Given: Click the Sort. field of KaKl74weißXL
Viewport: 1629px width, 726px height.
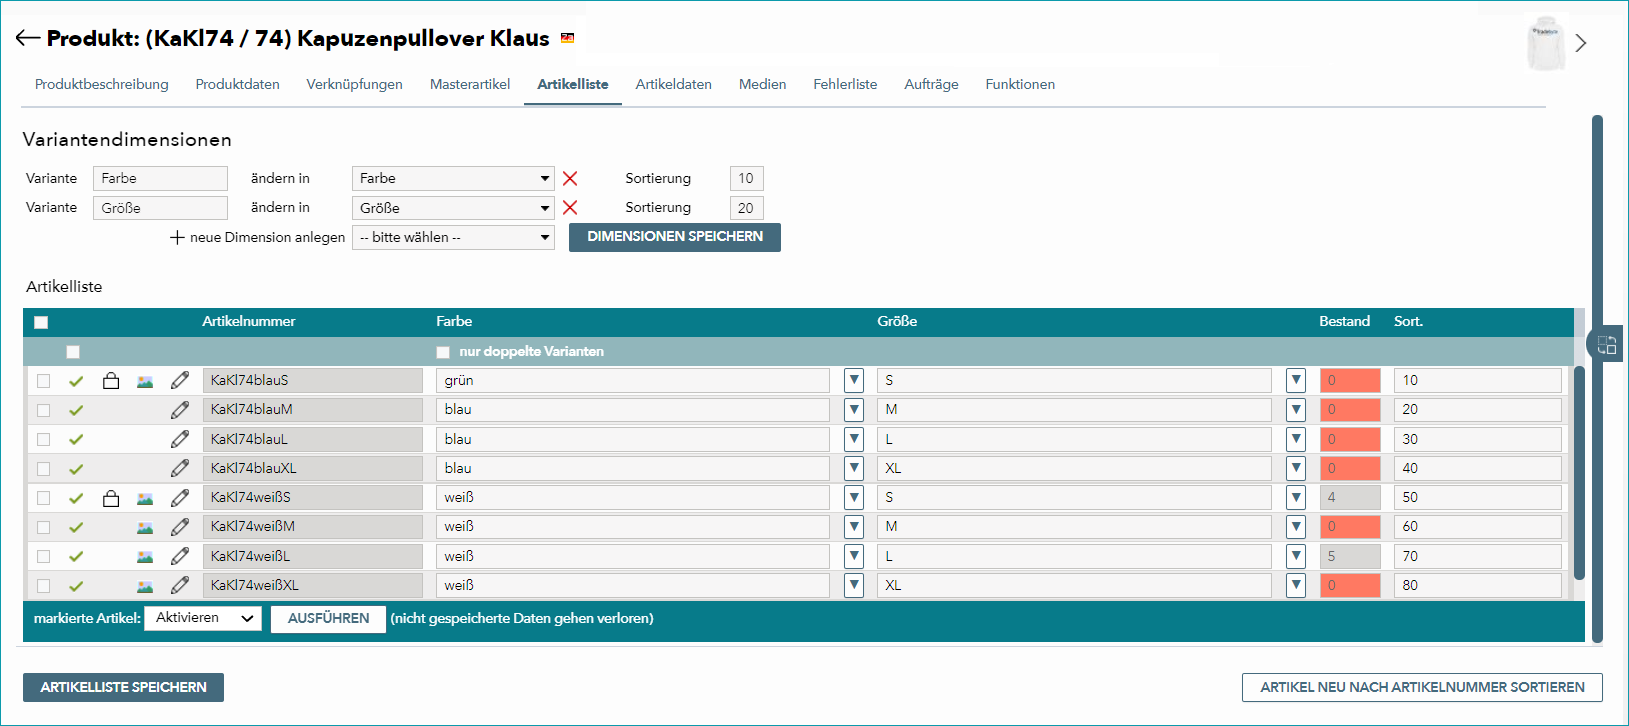Looking at the screenshot, I should click(1478, 585).
